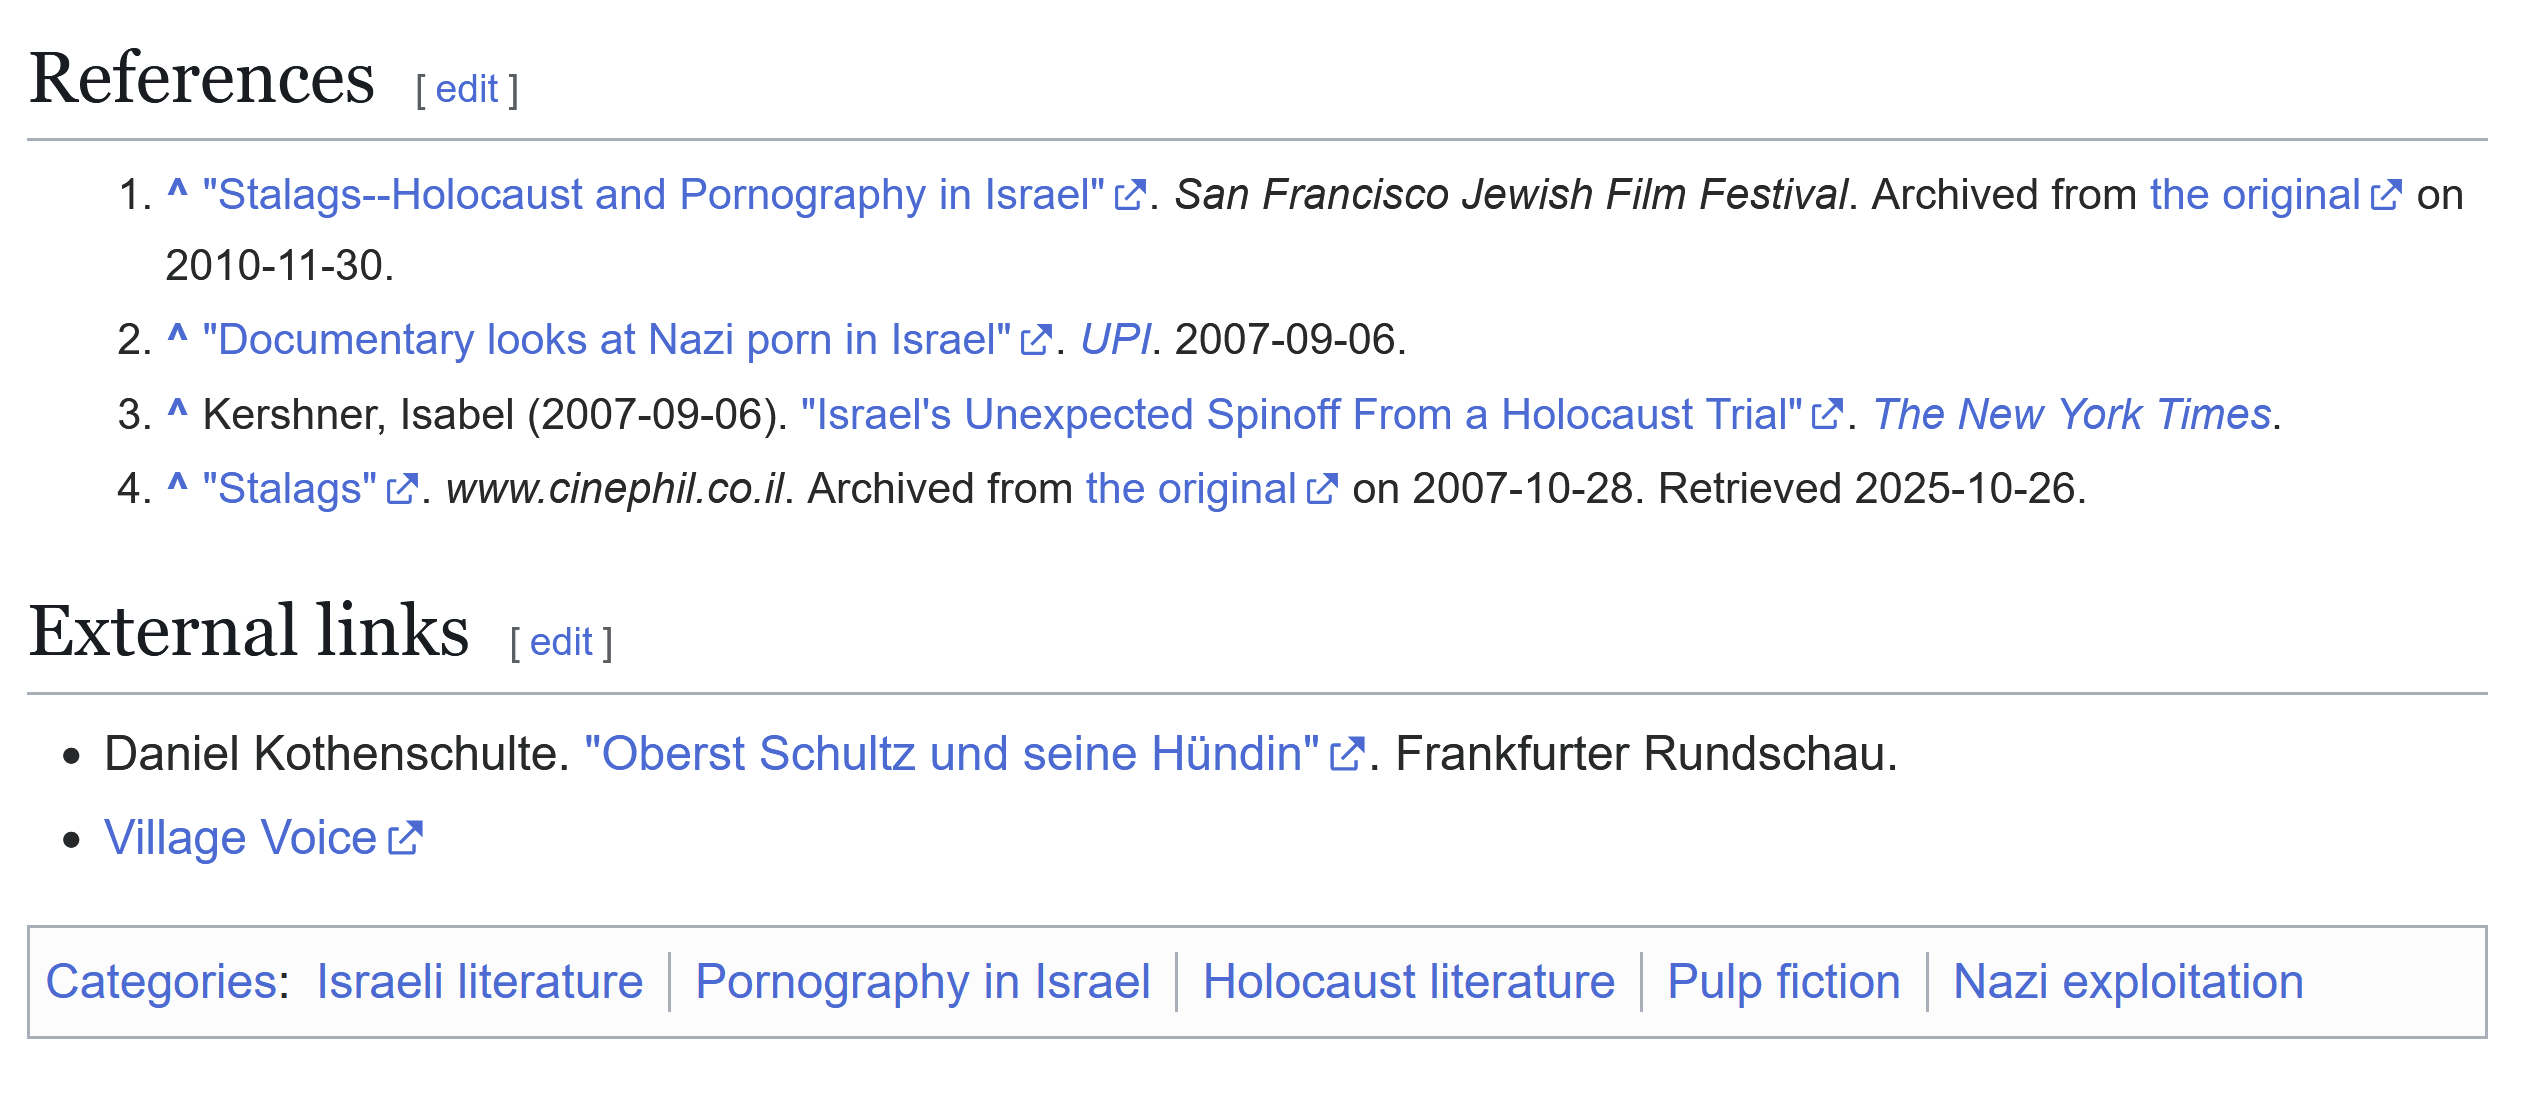
Task: Open "Stalags--Holocaust and Pornography in Israel" article
Action: [x=652, y=195]
